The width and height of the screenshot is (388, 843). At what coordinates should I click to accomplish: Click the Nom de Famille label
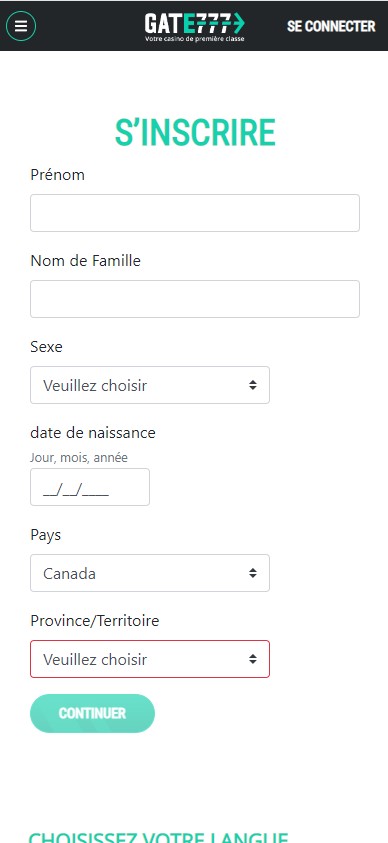85,261
